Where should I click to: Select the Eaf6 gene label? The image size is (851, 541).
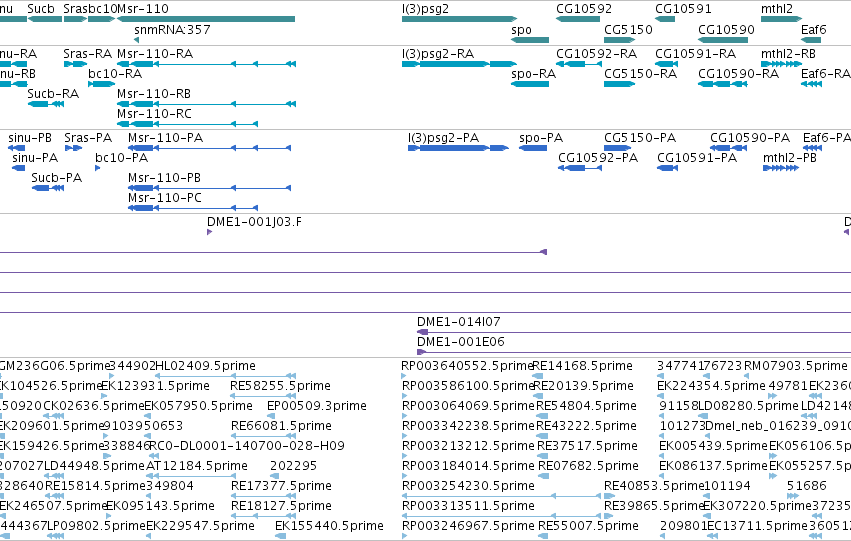coord(814,29)
